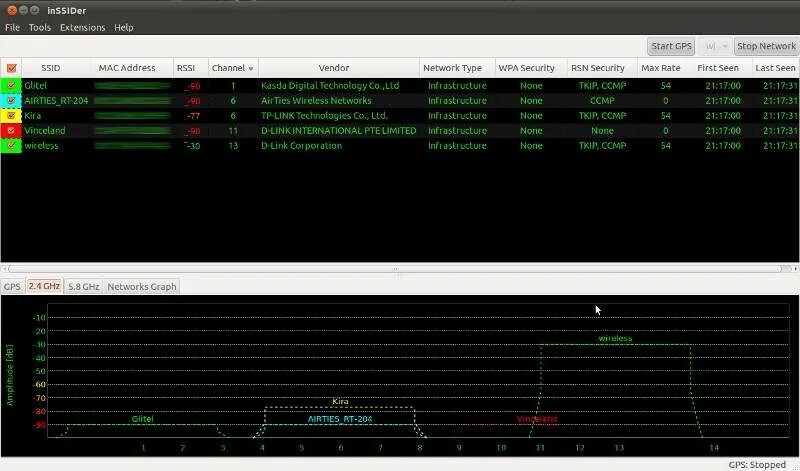Sort by First Seen column header
The width and height of the screenshot is (800, 471).
pos(717,68)
